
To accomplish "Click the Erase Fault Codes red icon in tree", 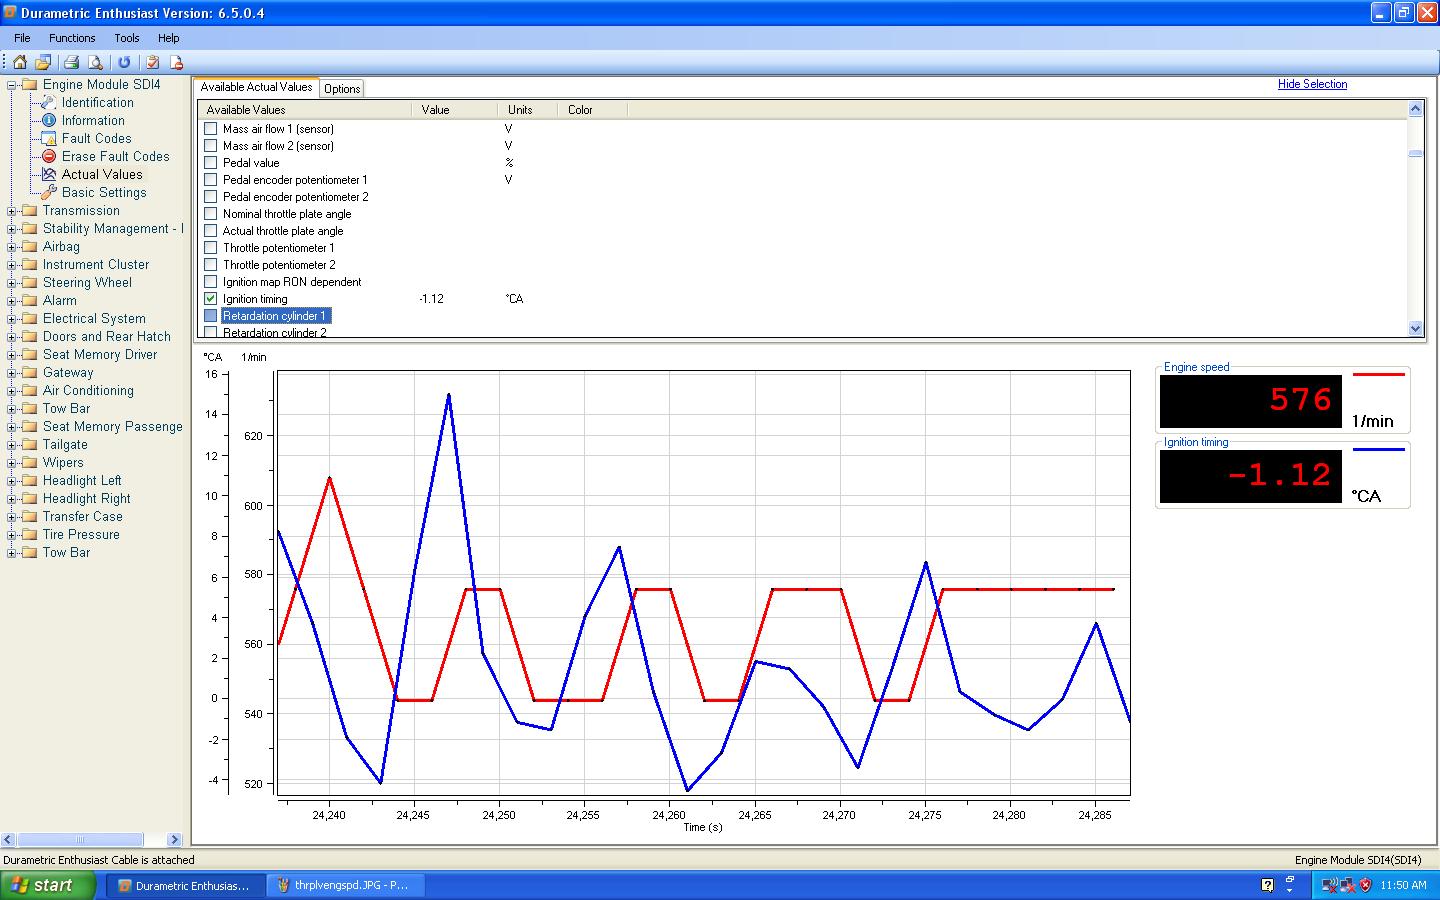I will click(48, 156).
